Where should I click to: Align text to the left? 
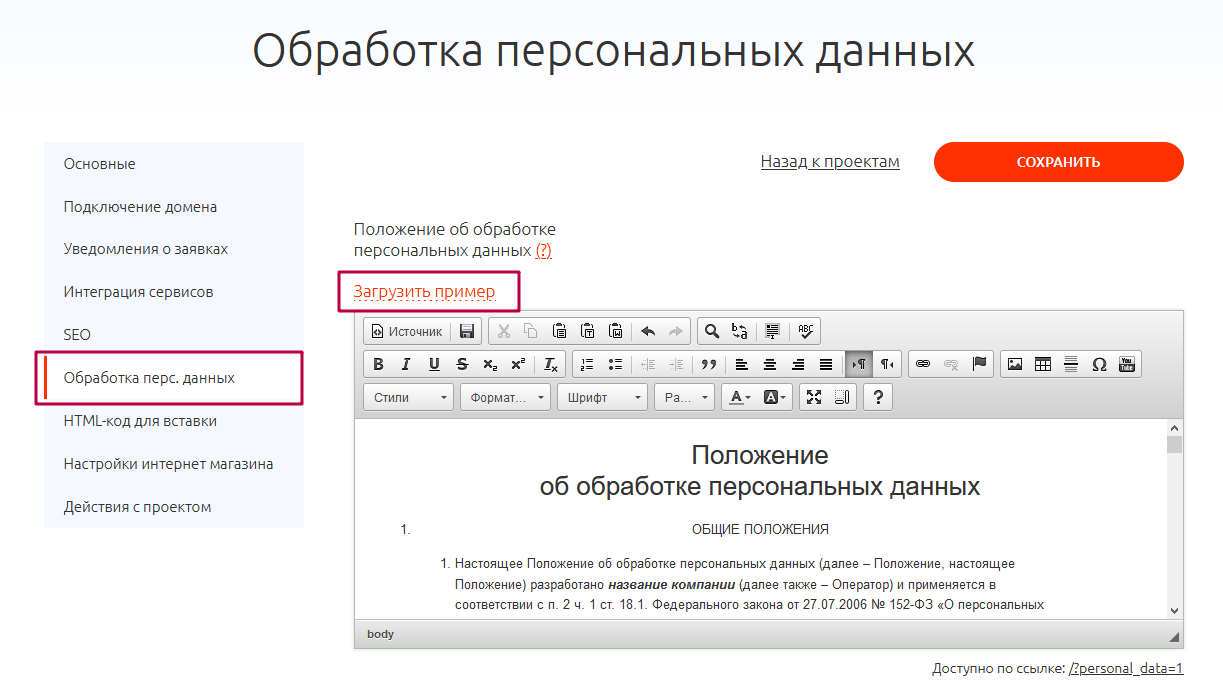click(x=741, y=364)
